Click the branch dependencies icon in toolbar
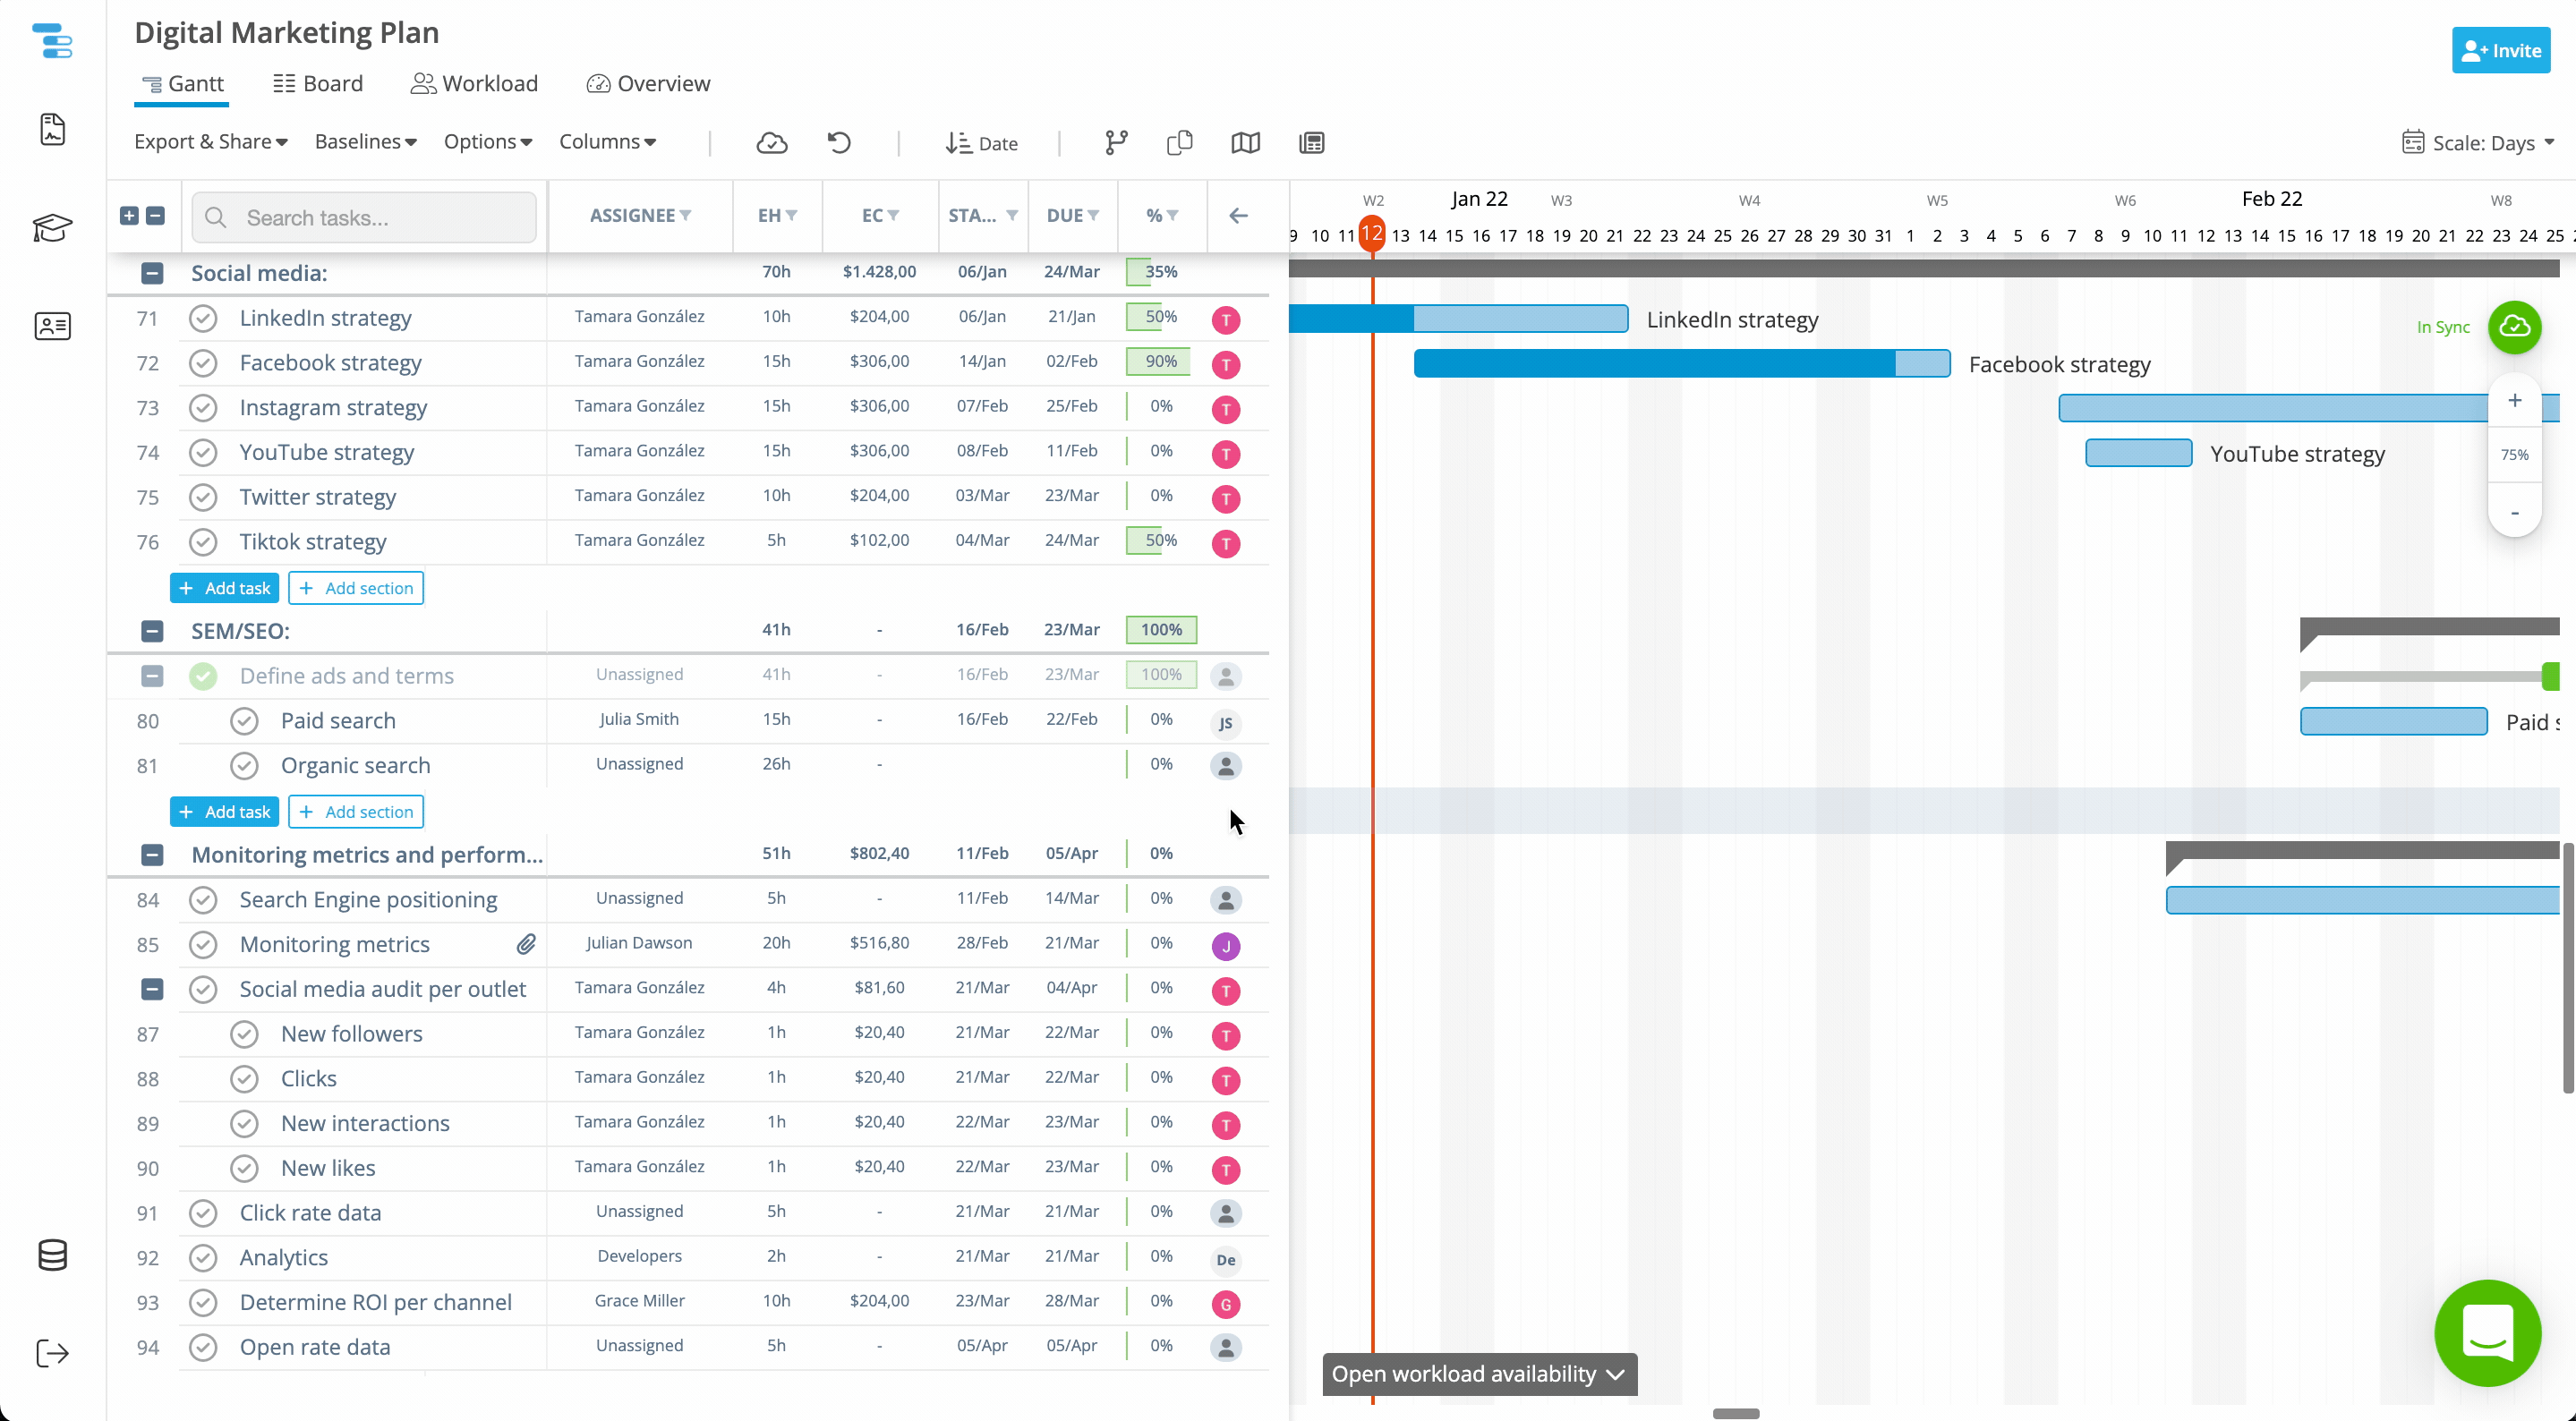 pyautogui.click(x=1116, y=143)
